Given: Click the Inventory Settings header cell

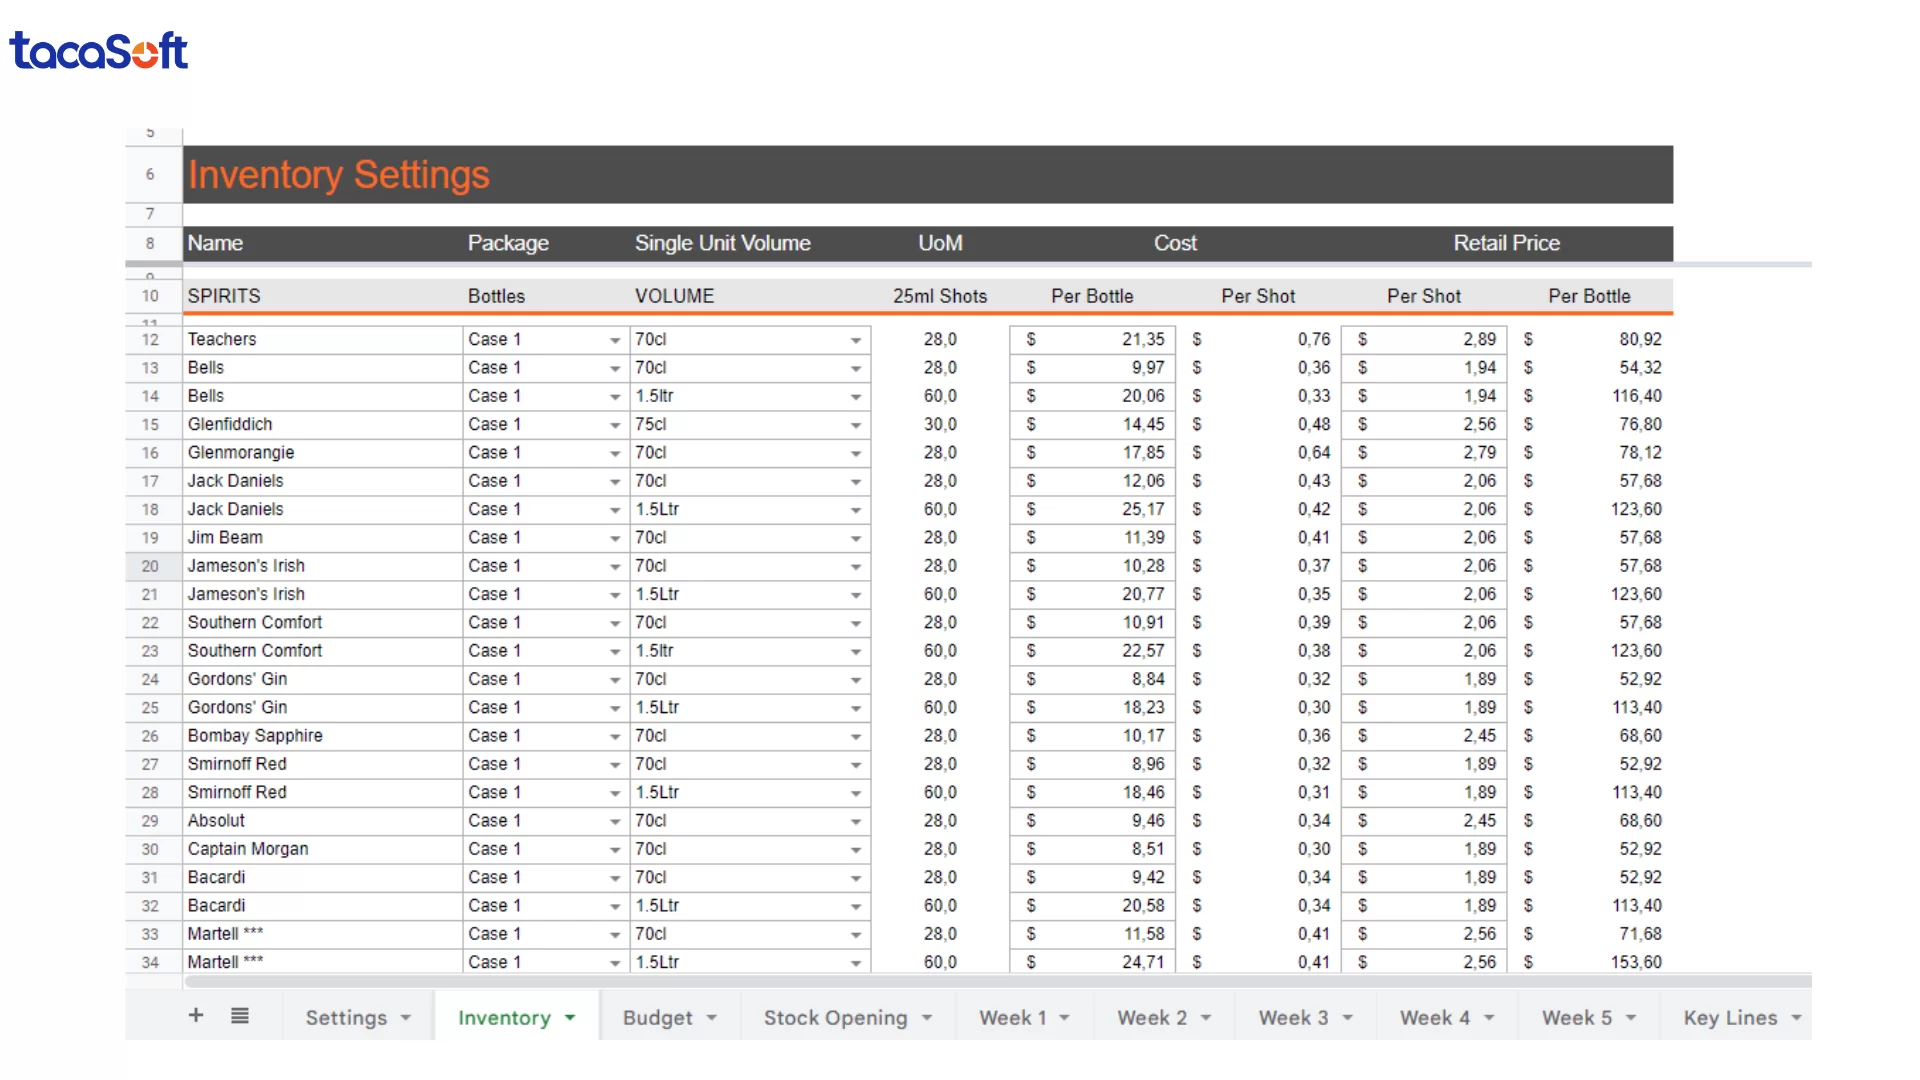Looking at the screenshot, I should point(338,174).
